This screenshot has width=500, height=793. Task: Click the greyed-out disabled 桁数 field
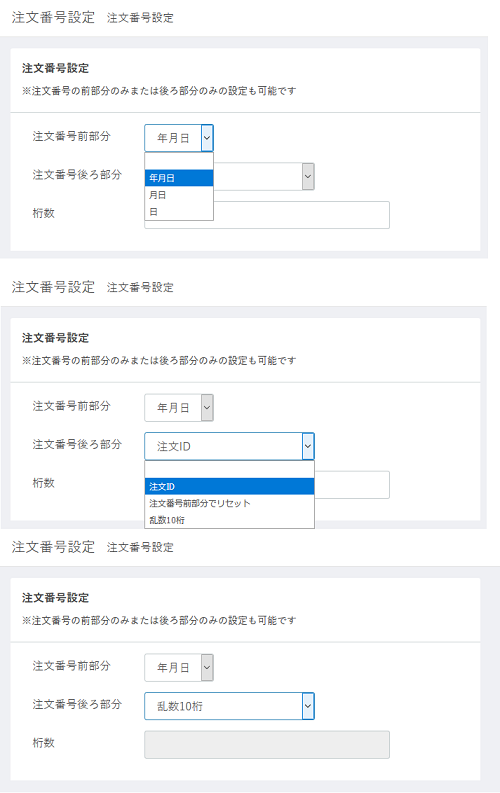tap(267, 744)
